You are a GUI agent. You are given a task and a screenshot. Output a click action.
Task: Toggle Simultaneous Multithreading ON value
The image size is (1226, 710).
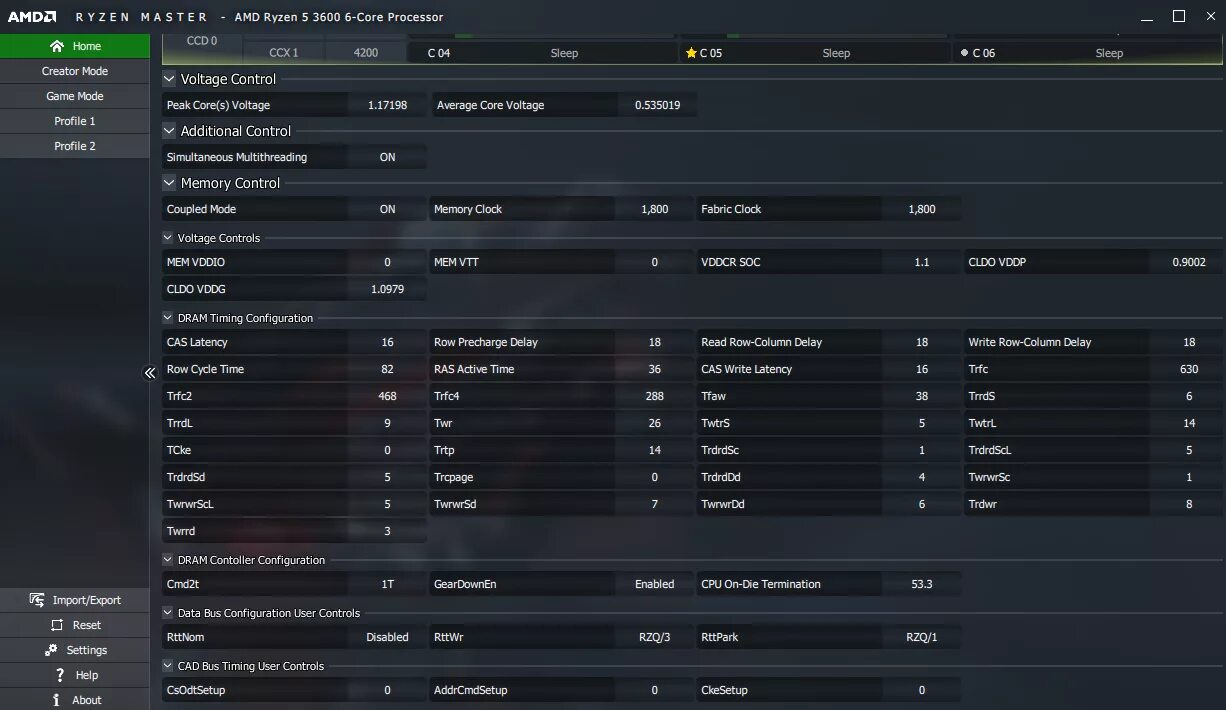tap(387, 157)
